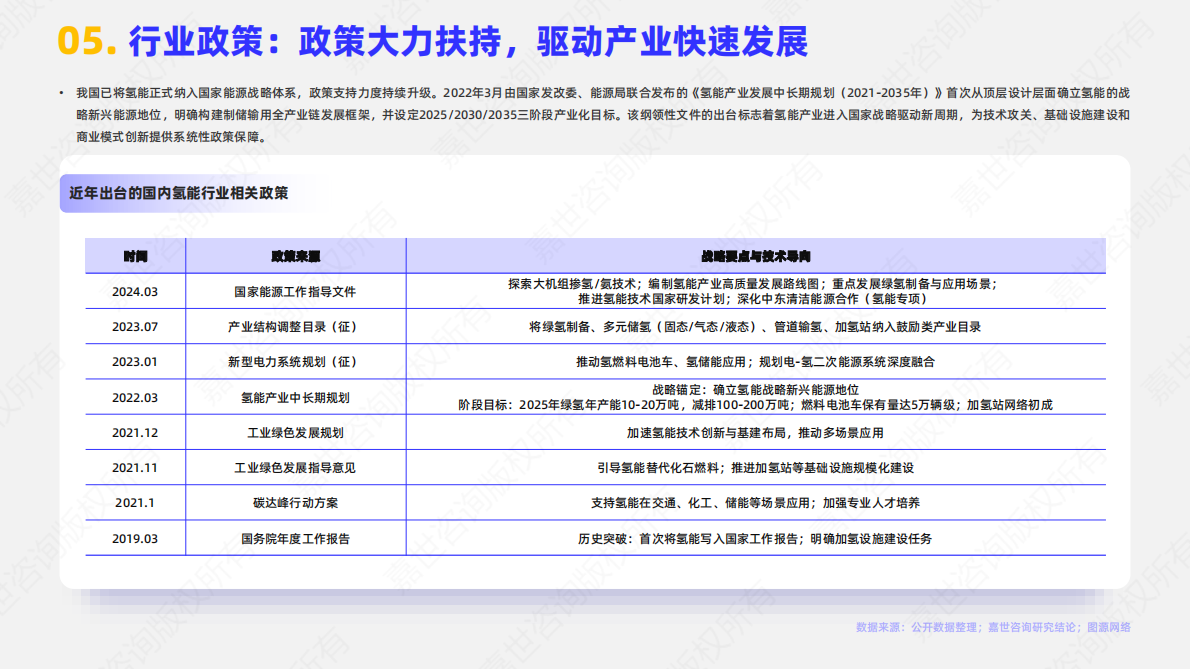The image size is (1190, 669).
Task: Click the "近年出台的国内氢能行业相关政策" section label
Action: pyautogui.click(x=178, y=193)
